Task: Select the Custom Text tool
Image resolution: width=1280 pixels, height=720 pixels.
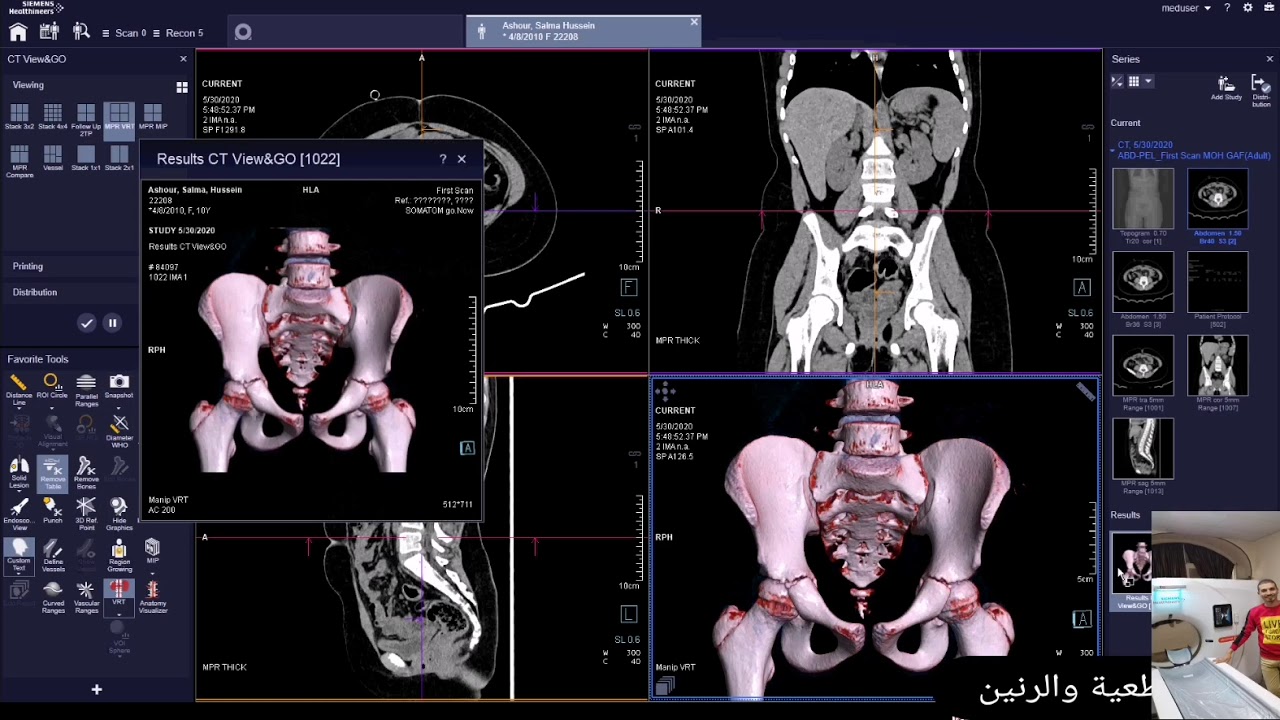Action: [19, 555]
